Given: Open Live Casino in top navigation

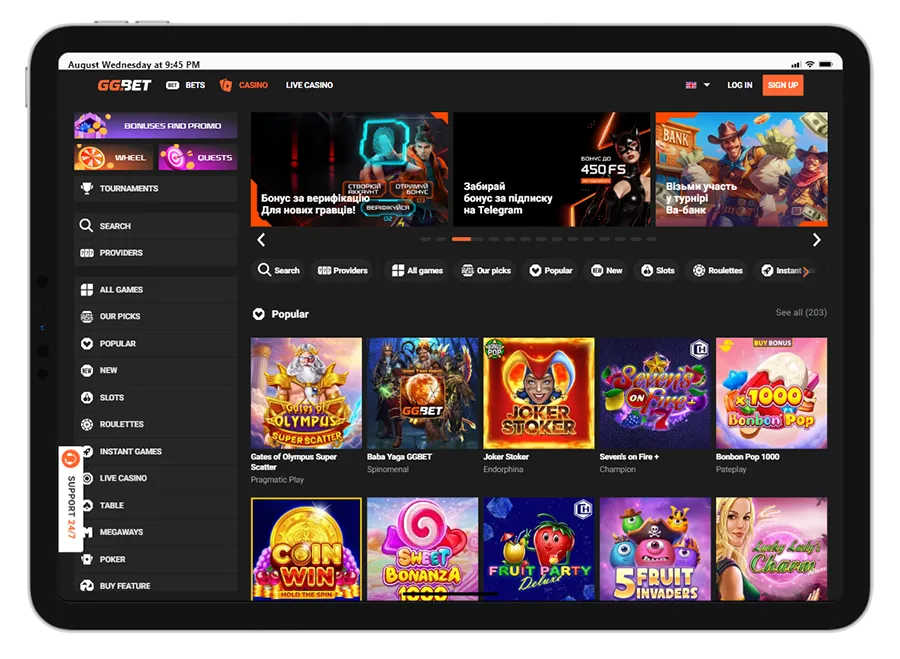Looking at the screenshot, I should click(x=309, y=85).
